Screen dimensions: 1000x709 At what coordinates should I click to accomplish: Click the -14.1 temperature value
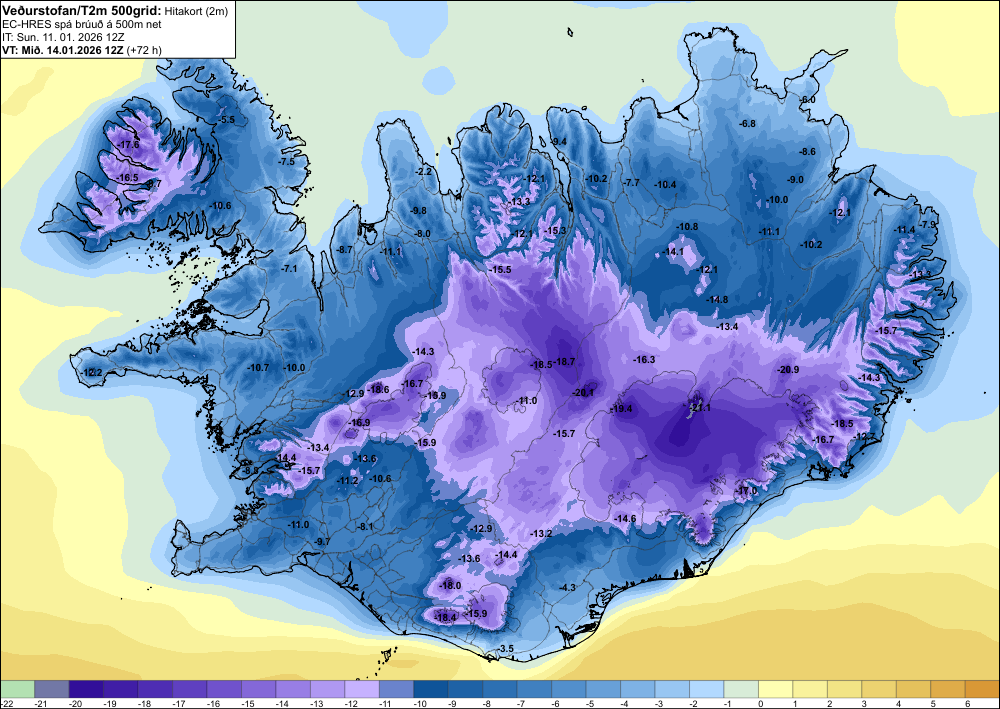(673, 252)
